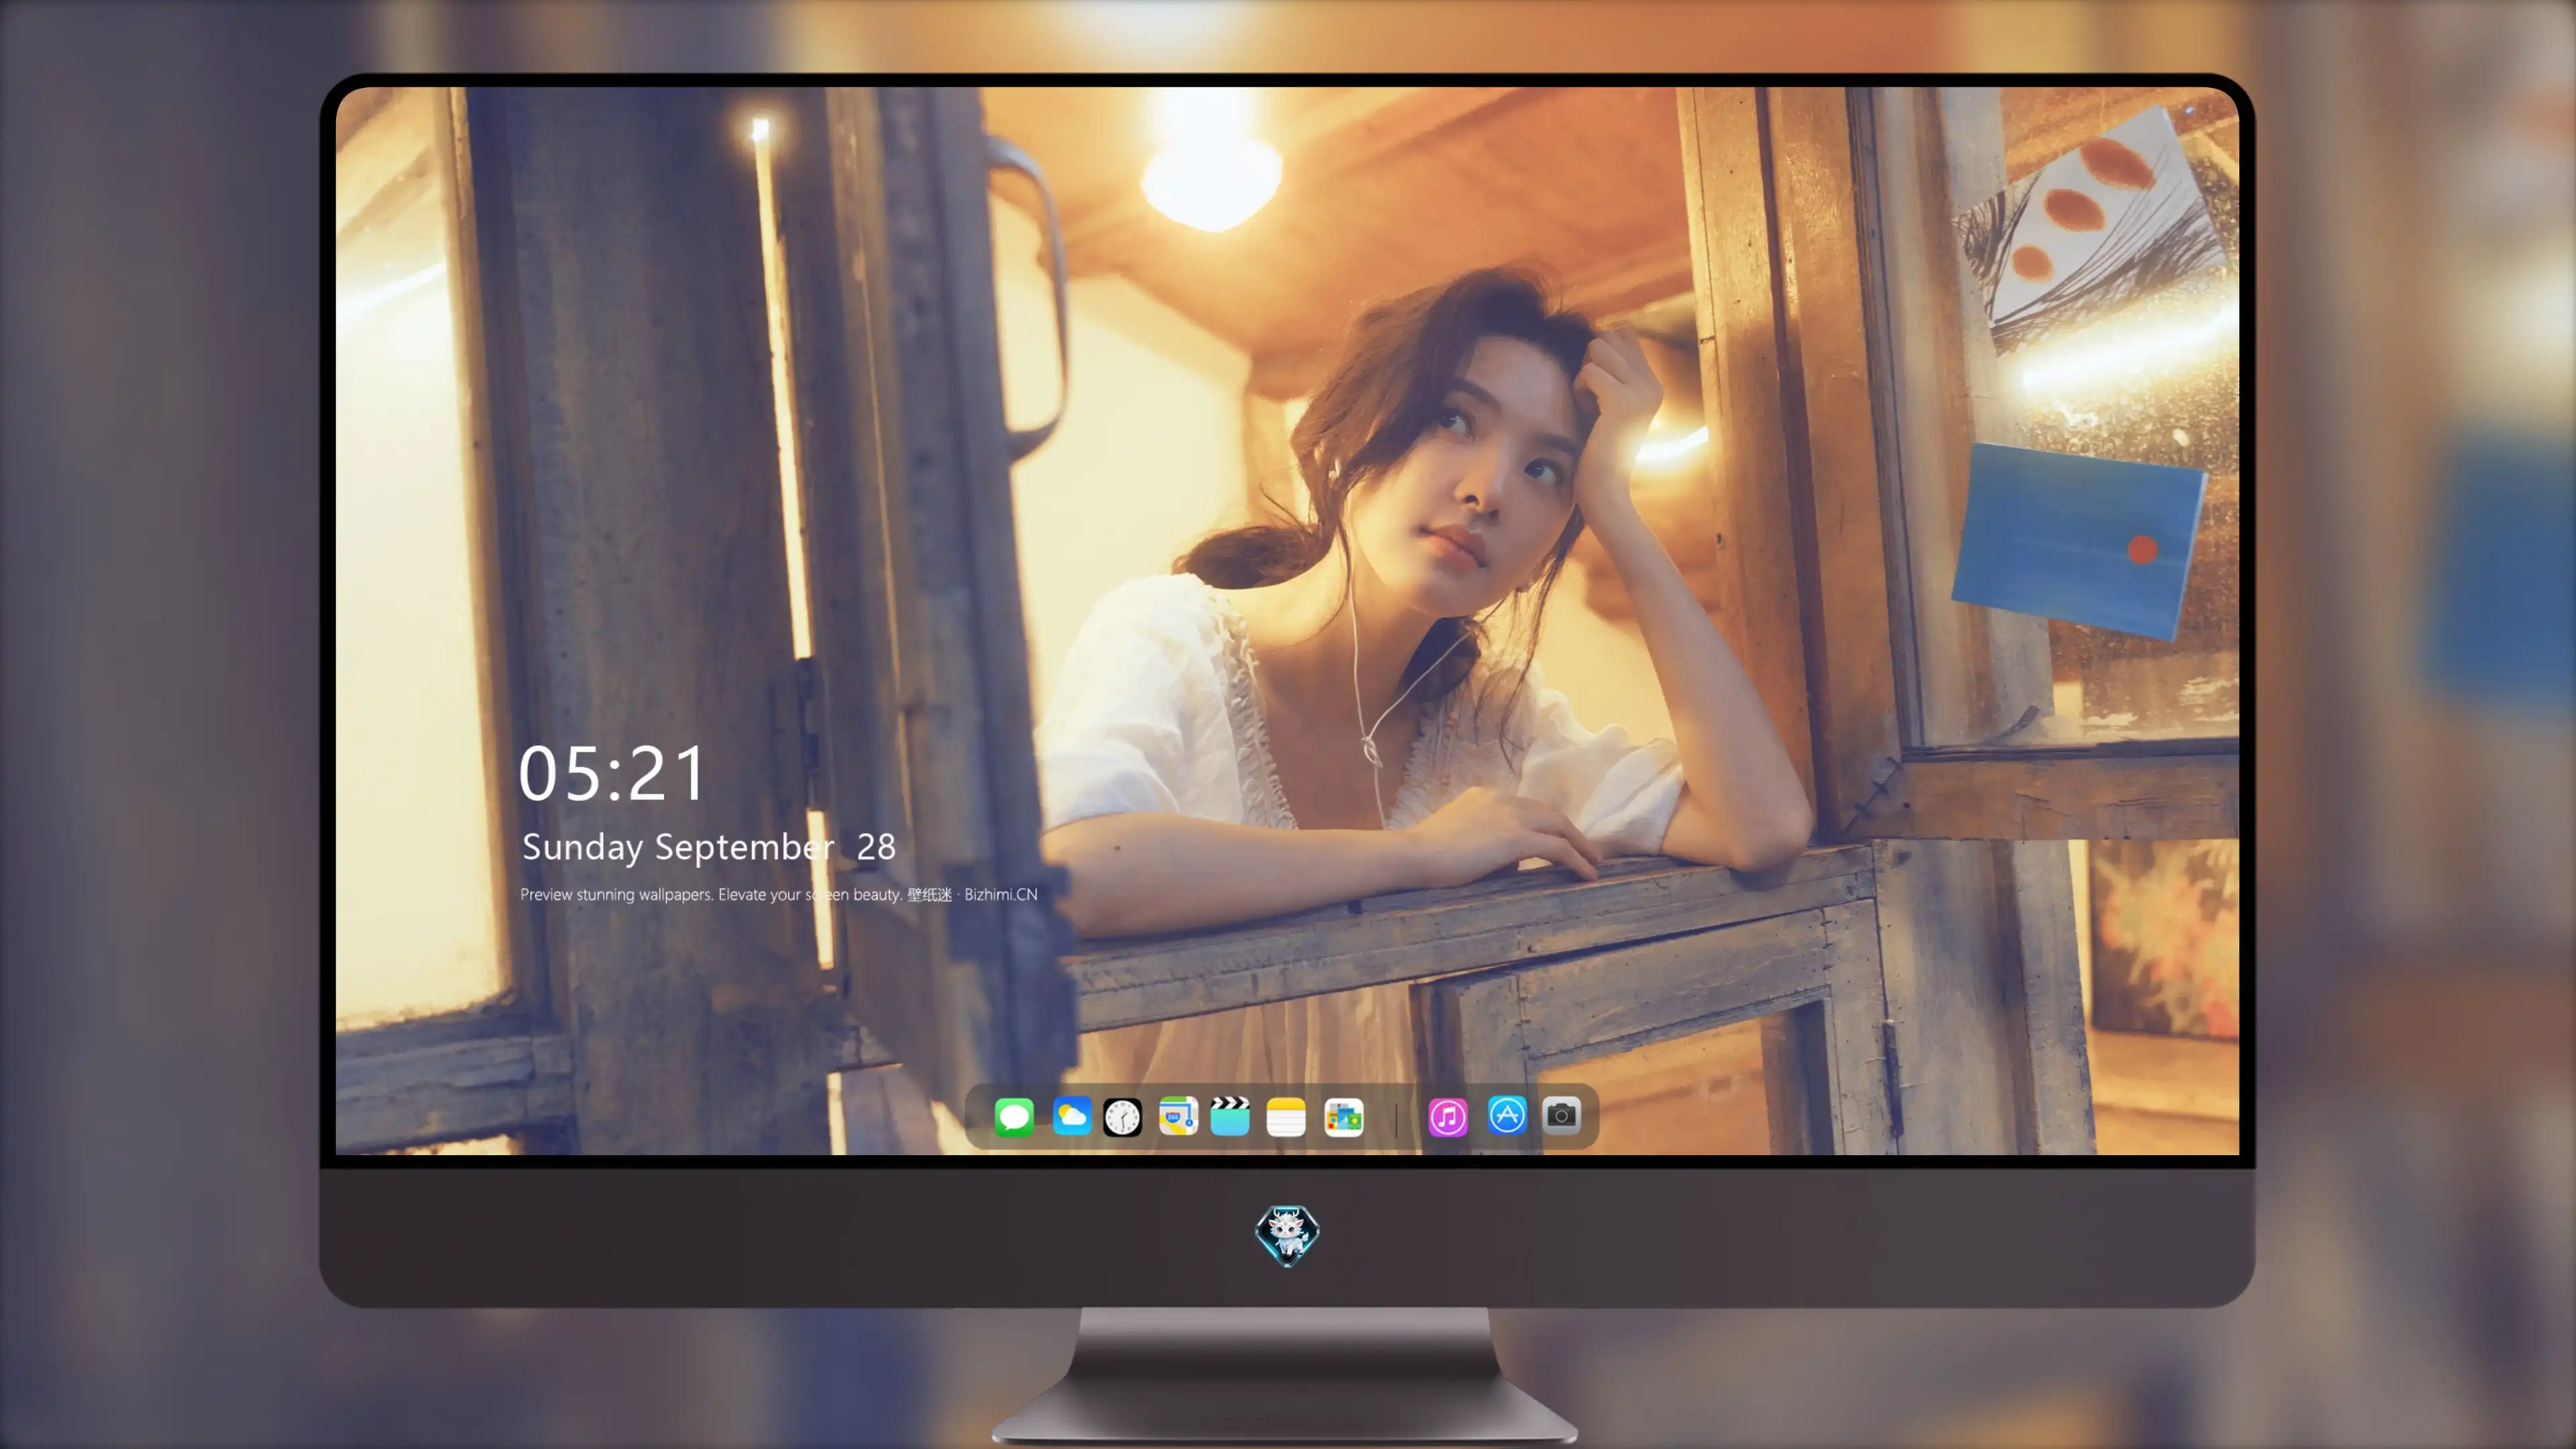Open the Newsstand magazines icon
Screen dimensions: 2576x1449
pyautogui.click(x=1344, y=1117)
